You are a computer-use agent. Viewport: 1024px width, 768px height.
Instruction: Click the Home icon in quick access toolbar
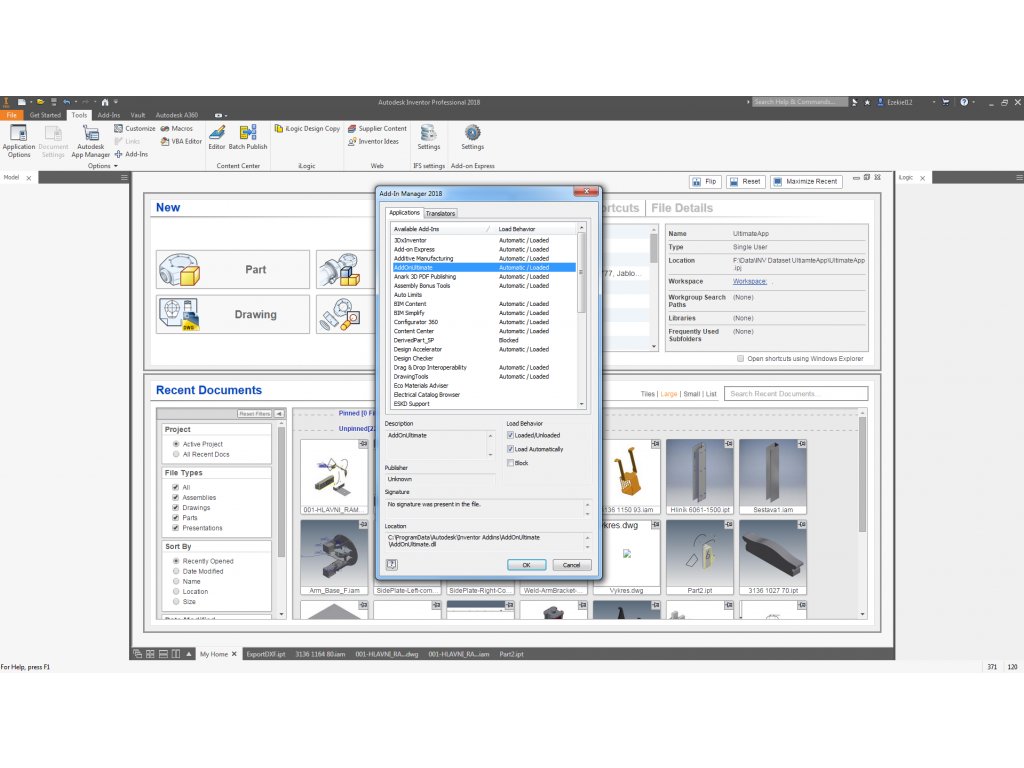tap(104, 102)
